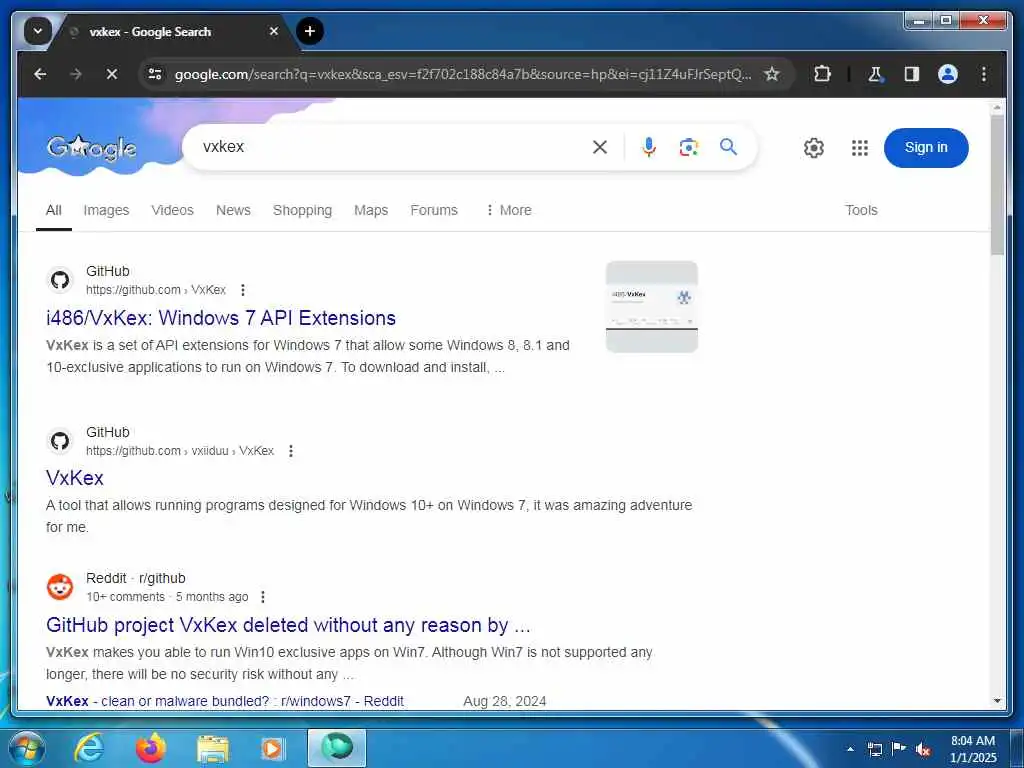1024x768 pixels.
Task: Close the vxkex Google Search tab
Action: [x=274, y=31]
